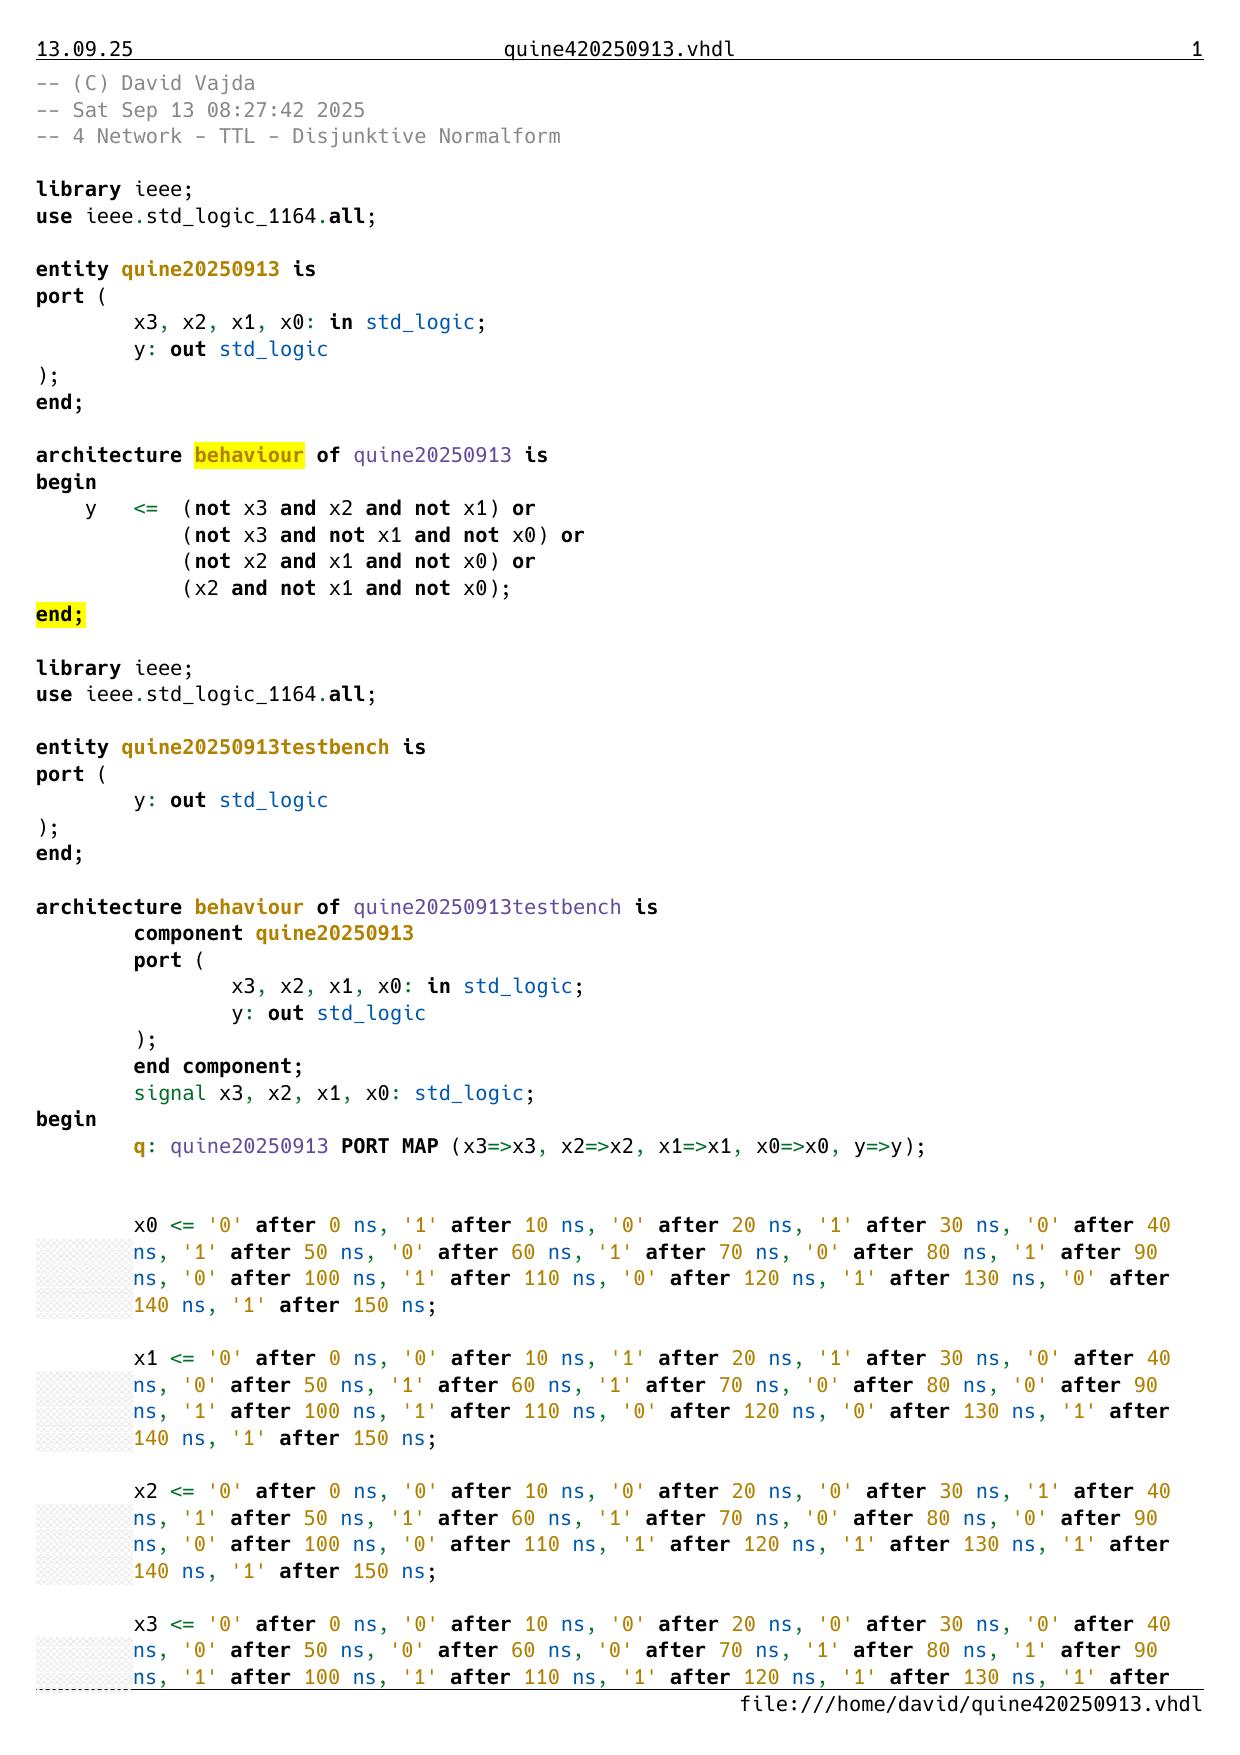The image size is (1240, 1755).
Task: Click the 'x2 <=' stimulus assignment start
Action: 164,1492
